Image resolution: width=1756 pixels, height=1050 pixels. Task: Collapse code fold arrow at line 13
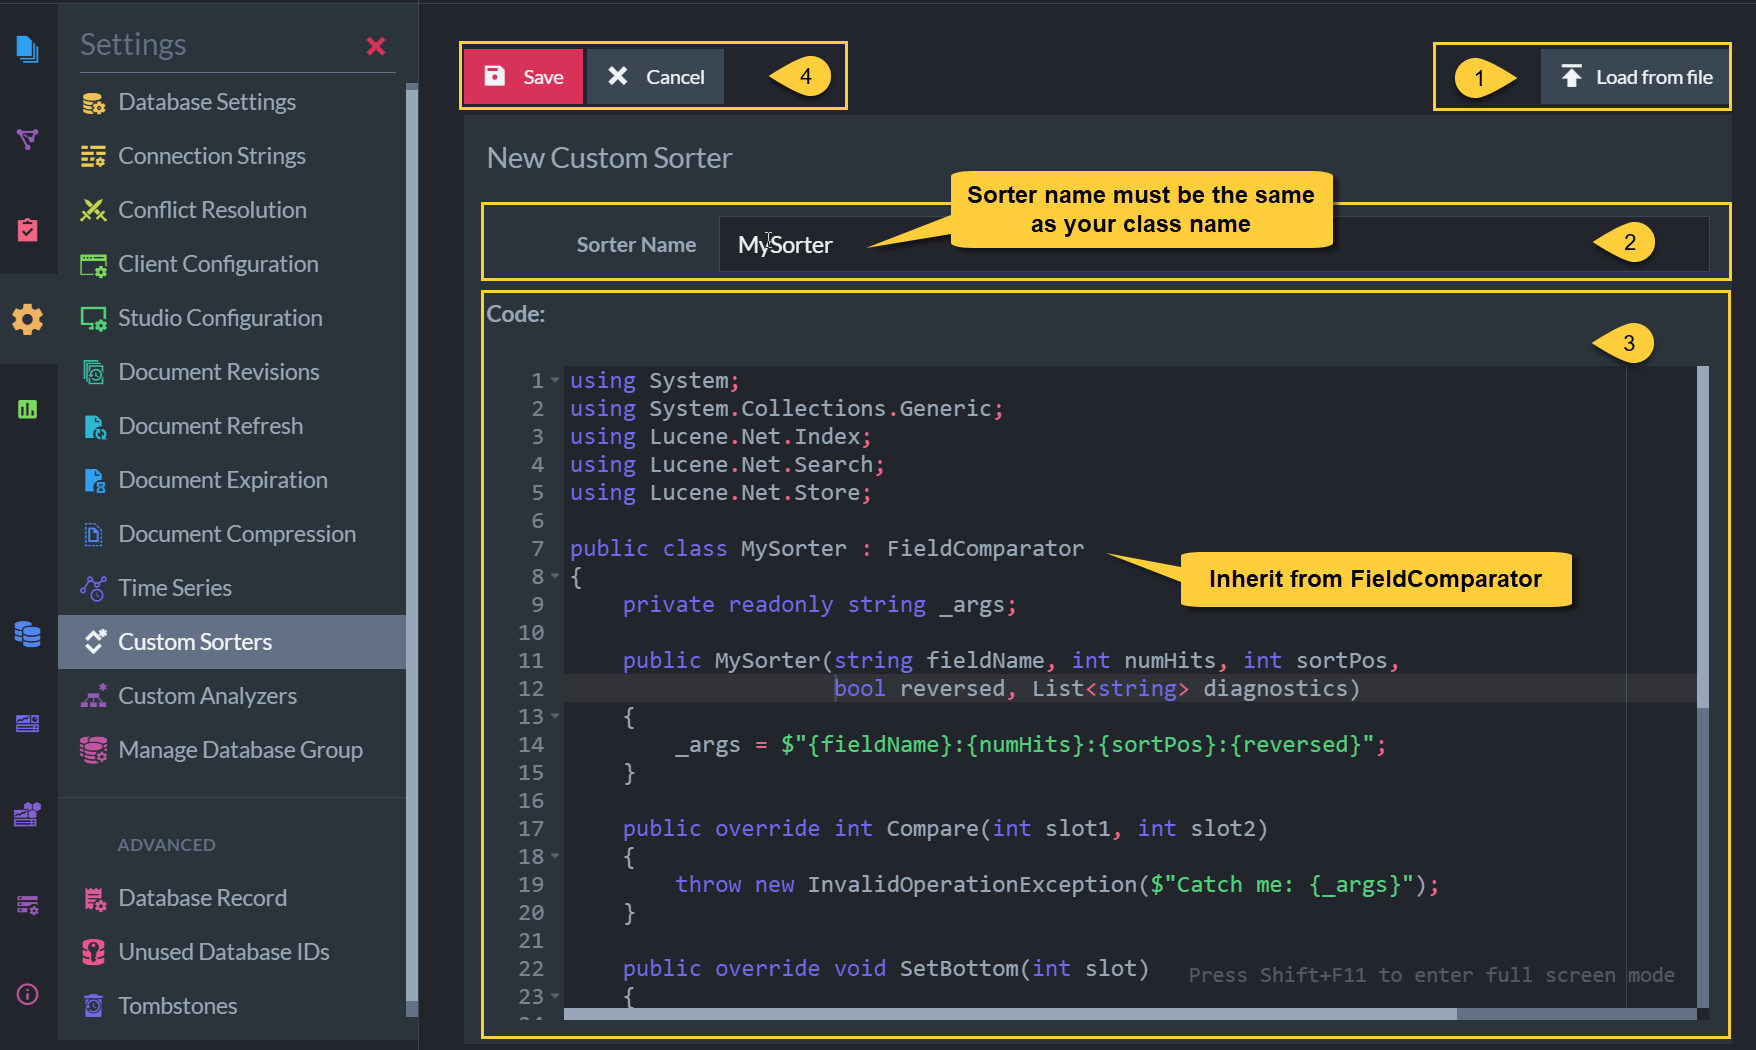tap(555, 716)
